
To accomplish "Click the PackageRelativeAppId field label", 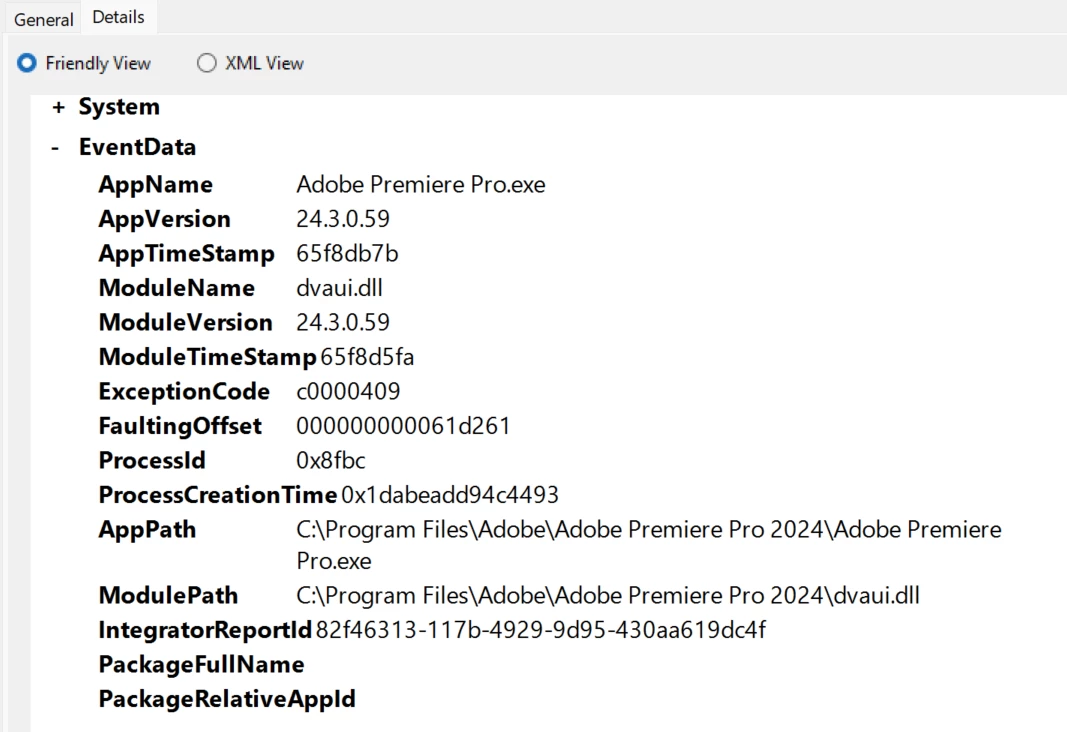I will point(227,699).
